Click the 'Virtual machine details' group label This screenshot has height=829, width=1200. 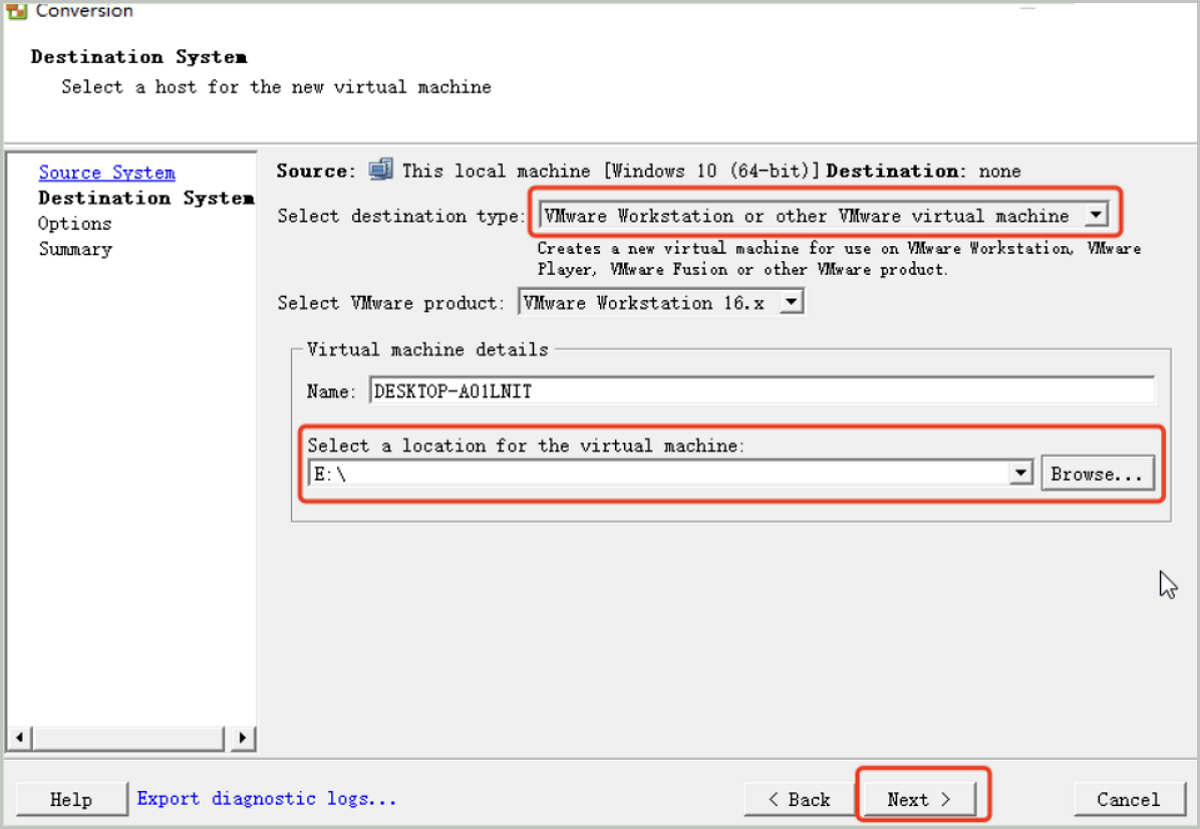tap(428, 349)
